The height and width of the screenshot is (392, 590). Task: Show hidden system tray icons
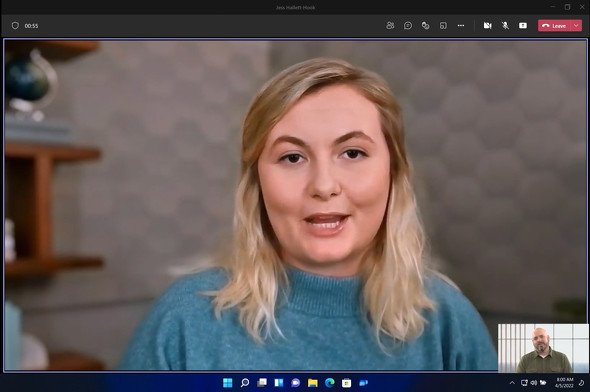click(x=512, y=383)
